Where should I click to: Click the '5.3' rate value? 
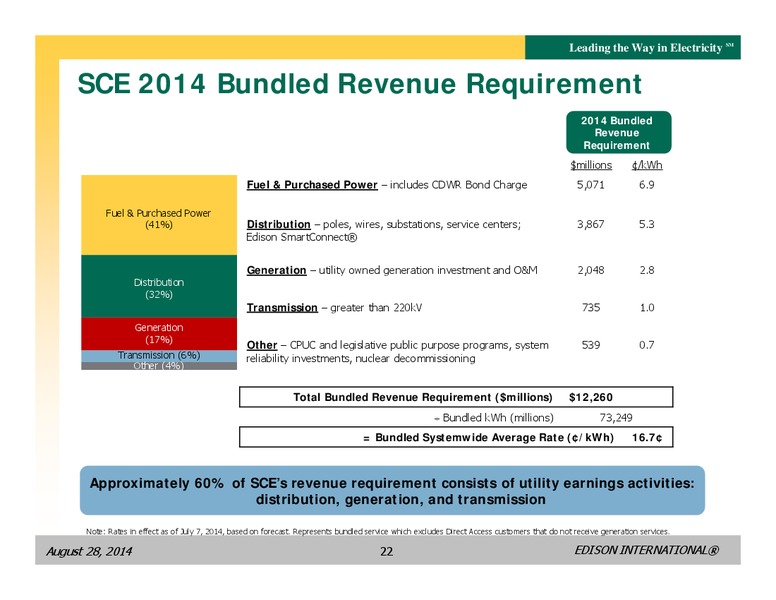click(x=646, y=224)
